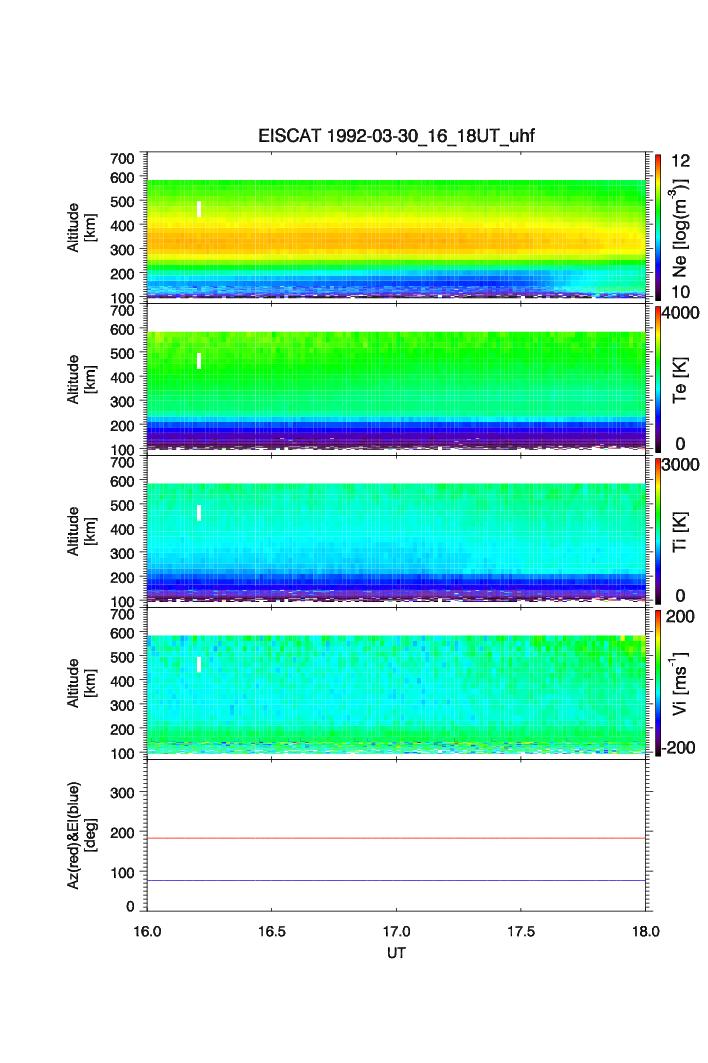708x1063 pixels.
Task: Click the "12" maximum value of Ne colorbar
Action: pos(680,161)
